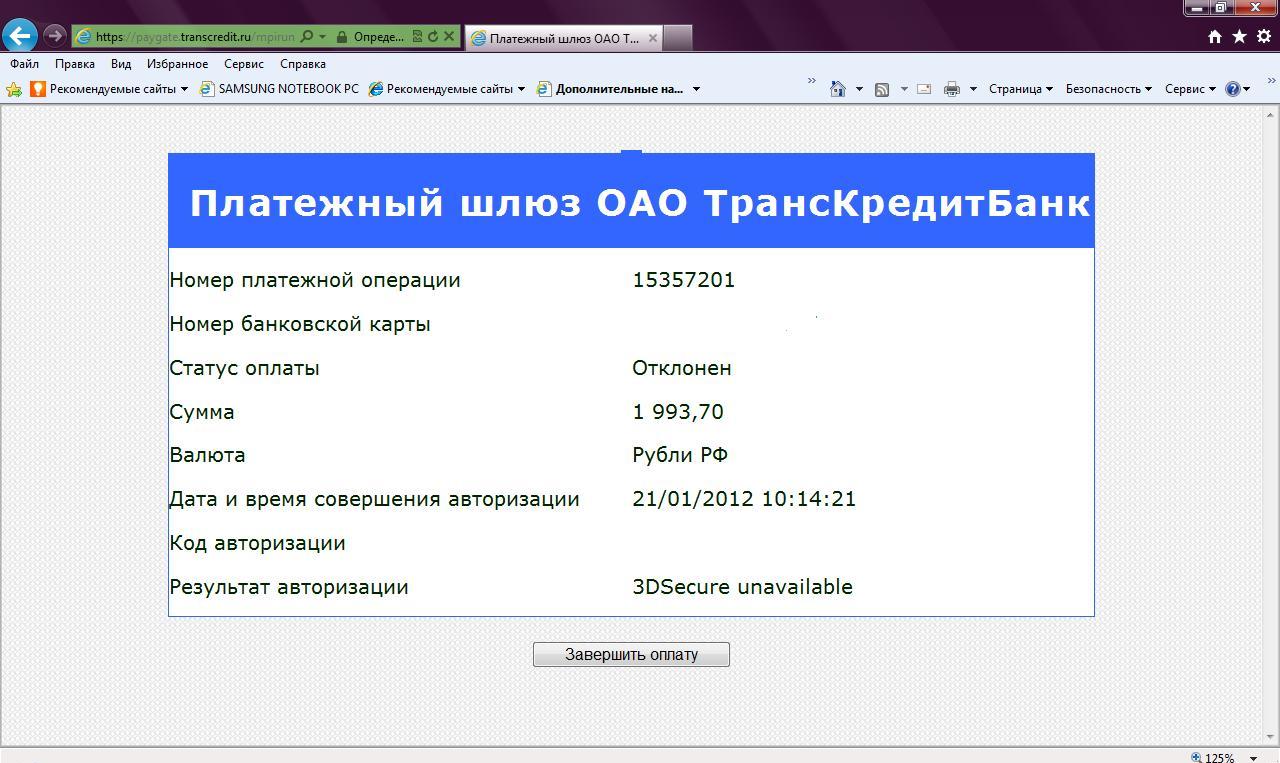Screen dimensions: 1280x763
Task: Open the Home page via title bar house icon
Action: [x=1215, y=37]
